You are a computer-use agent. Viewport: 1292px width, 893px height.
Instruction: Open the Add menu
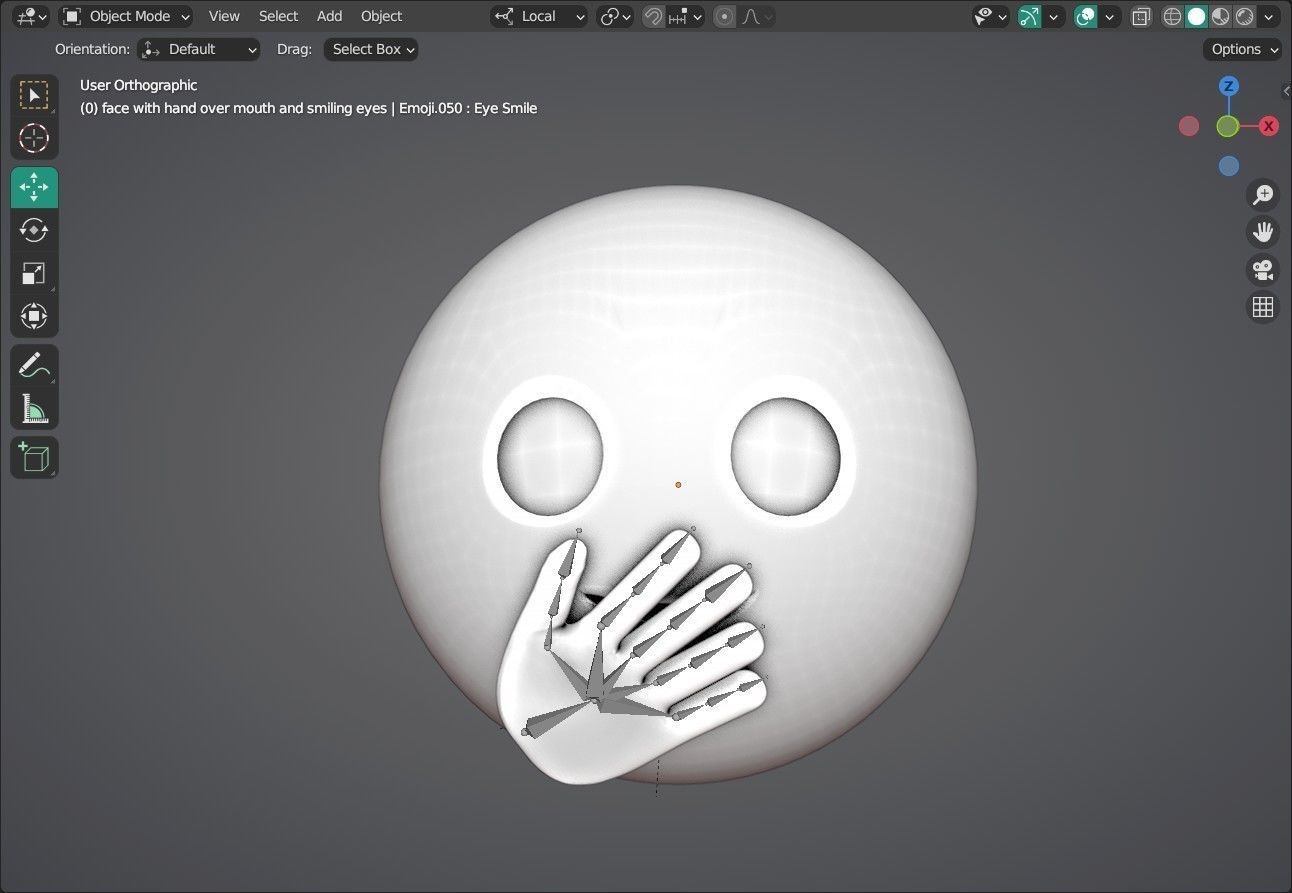pyautogui.click(x=329, y=16)
